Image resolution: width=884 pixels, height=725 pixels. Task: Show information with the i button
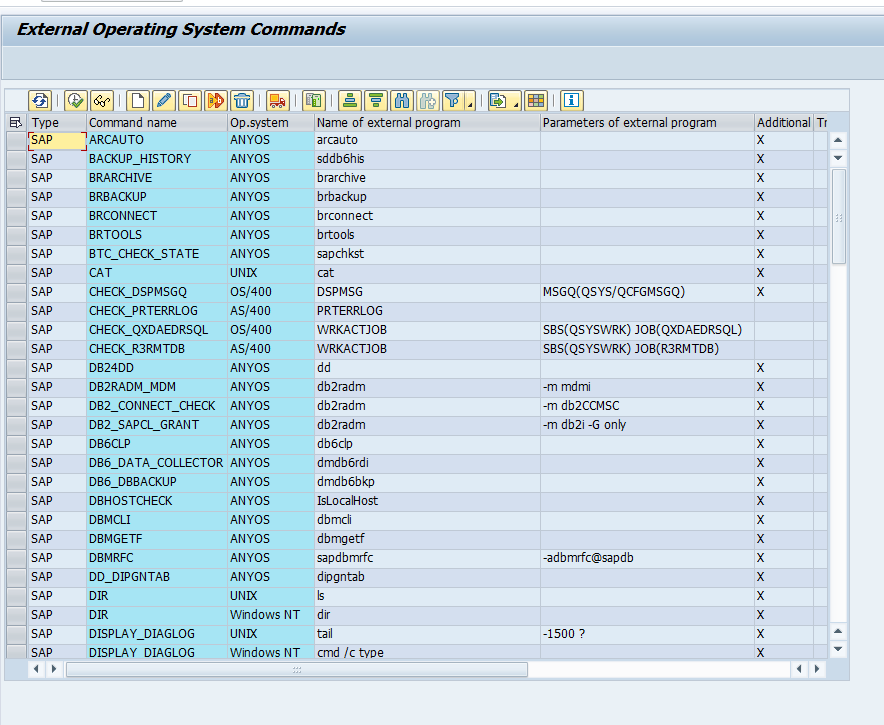pyautogui.click(x=571, y=100)
